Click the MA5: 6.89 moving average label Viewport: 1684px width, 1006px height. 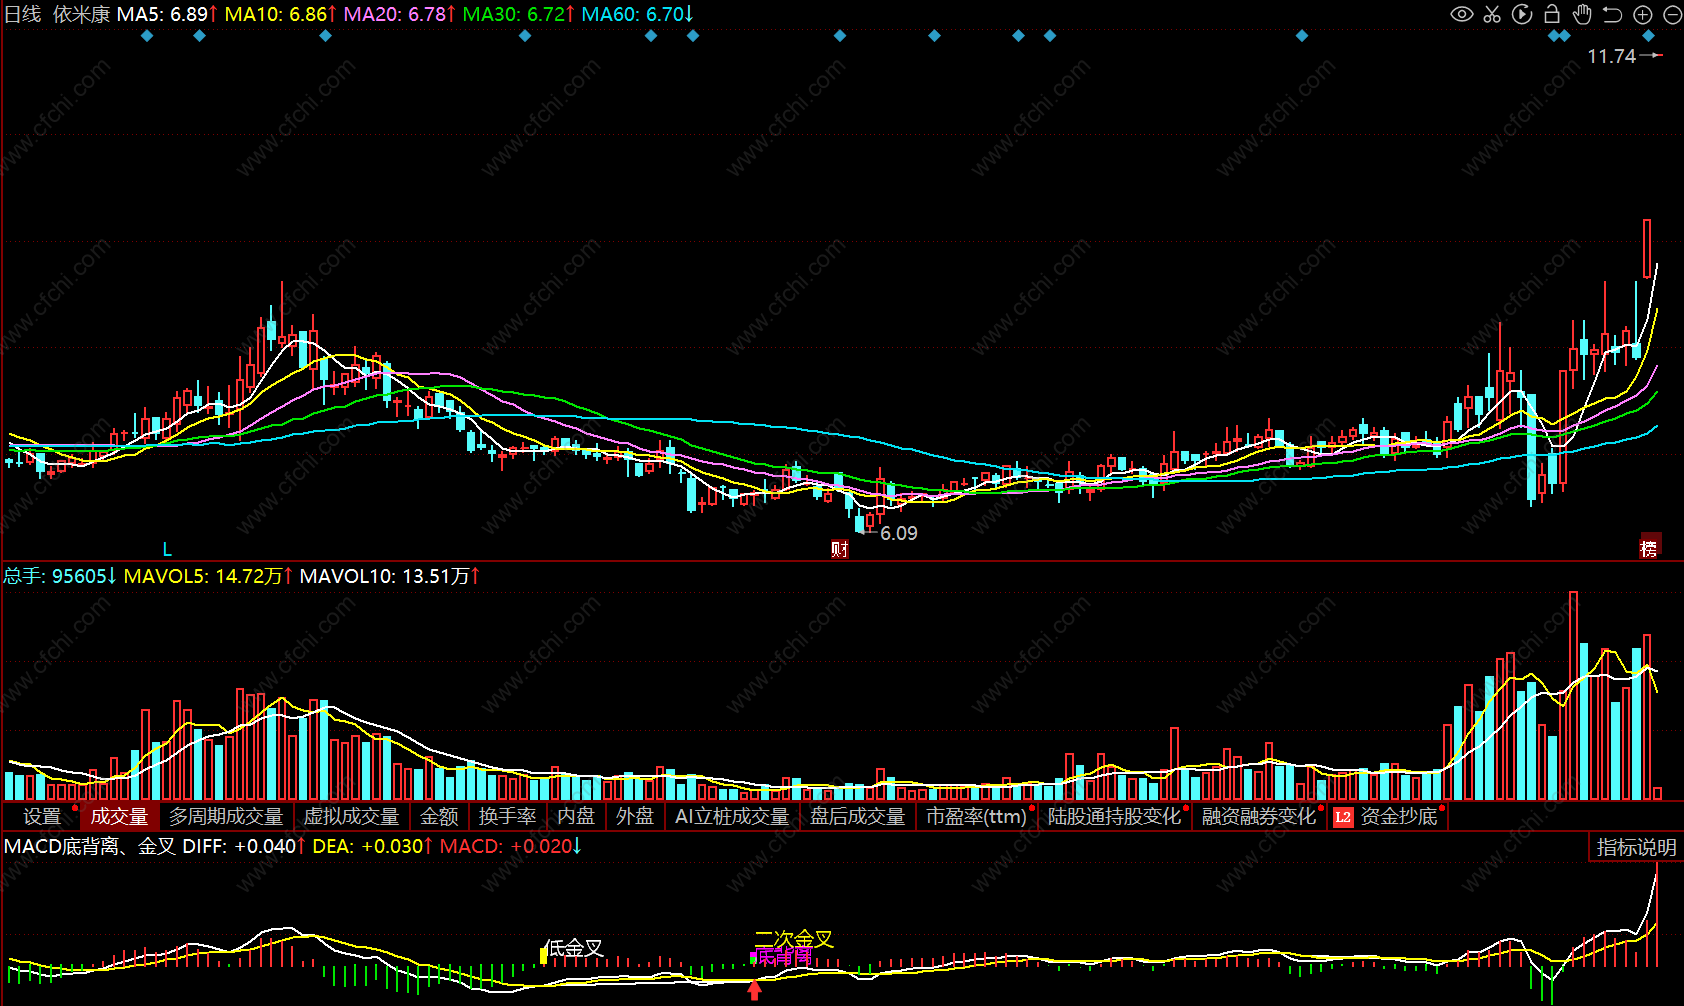point(167,14)
